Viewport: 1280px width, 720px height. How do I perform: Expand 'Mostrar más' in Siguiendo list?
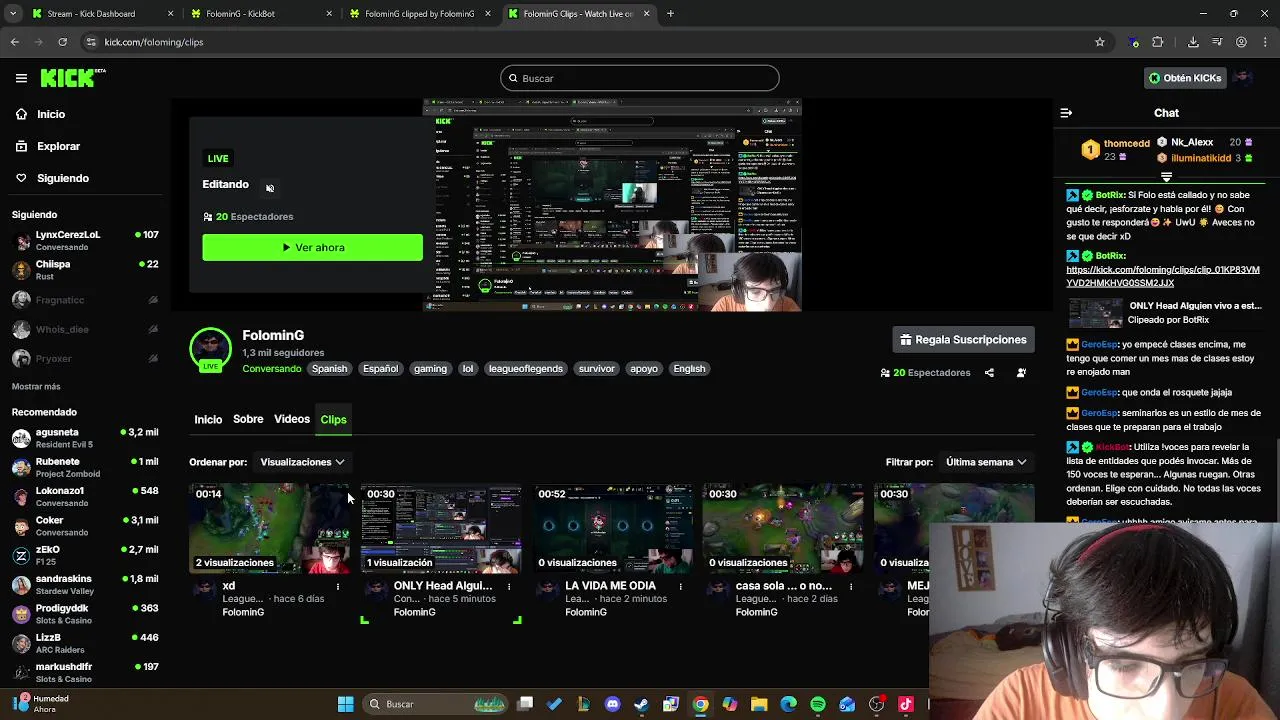36,386
